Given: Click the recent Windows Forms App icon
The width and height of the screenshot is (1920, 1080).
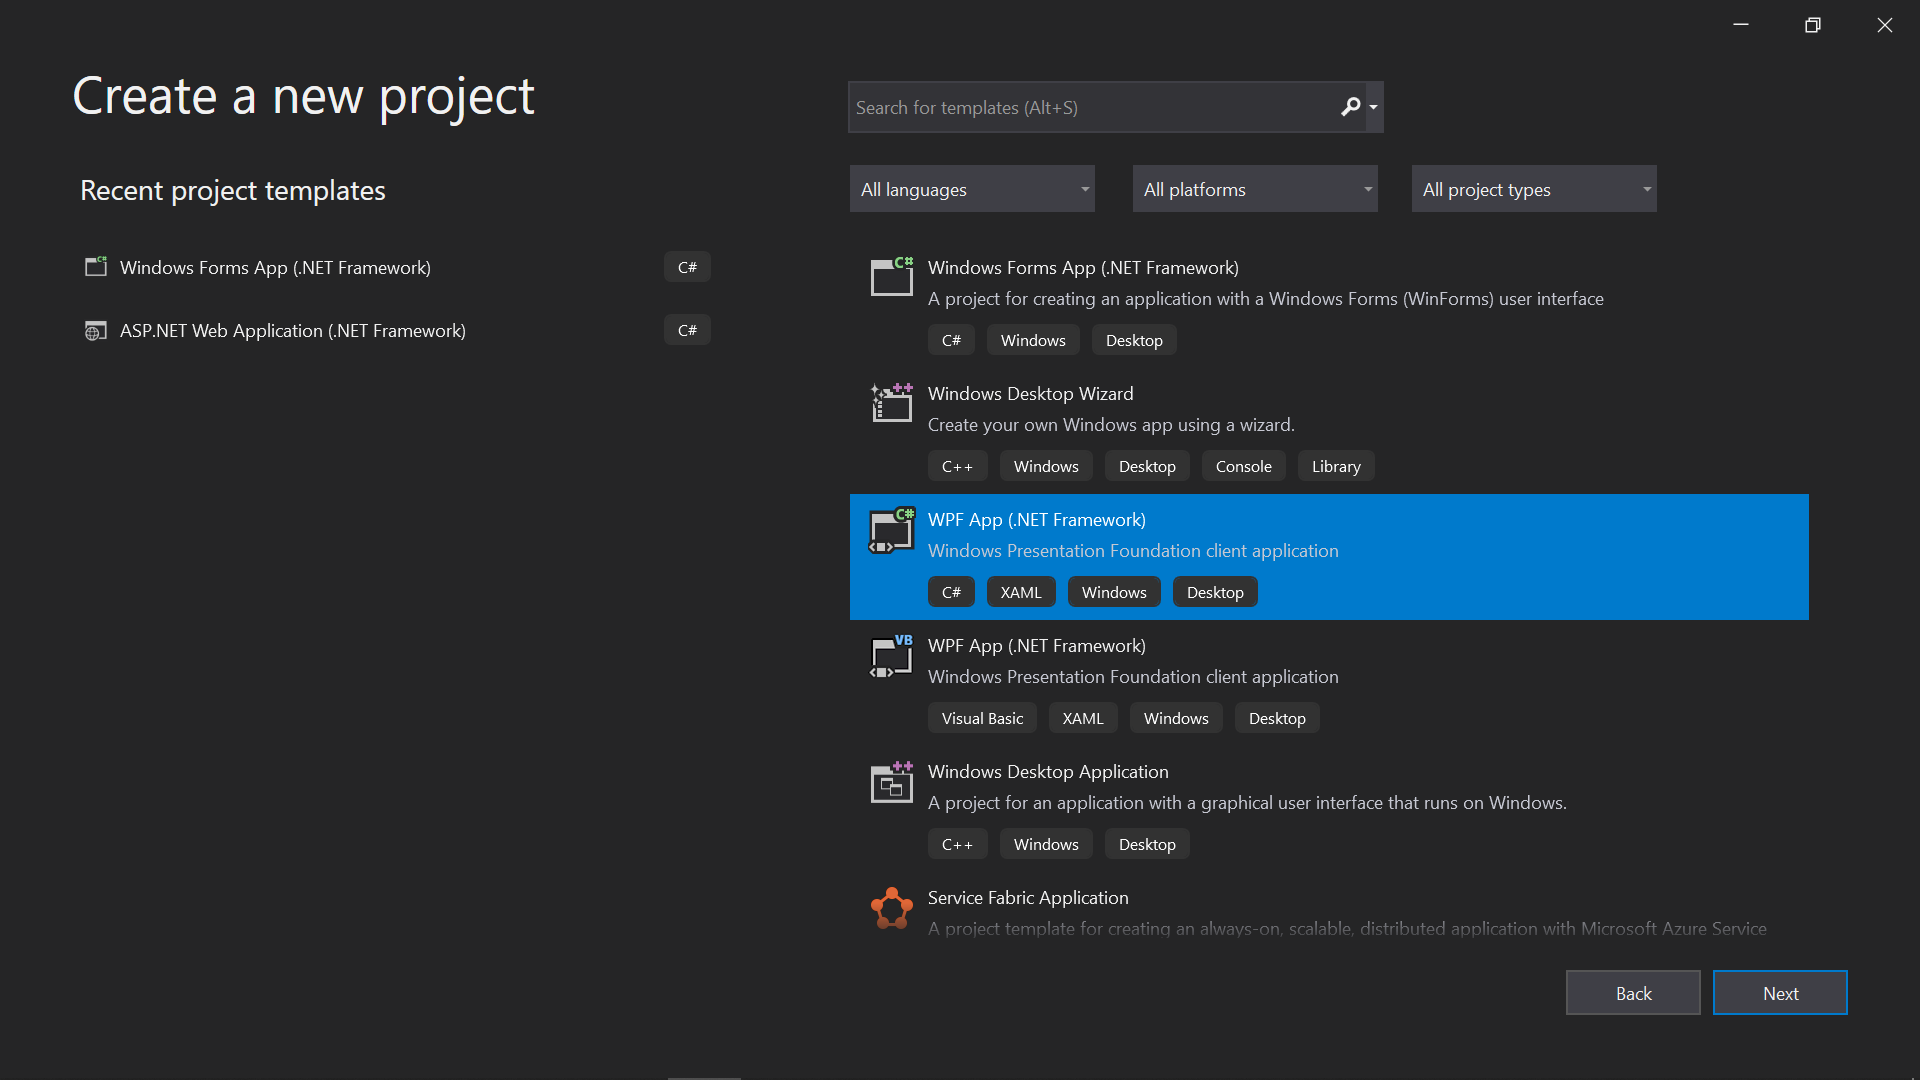Looking at the screenshot, I should coord(96,267).
